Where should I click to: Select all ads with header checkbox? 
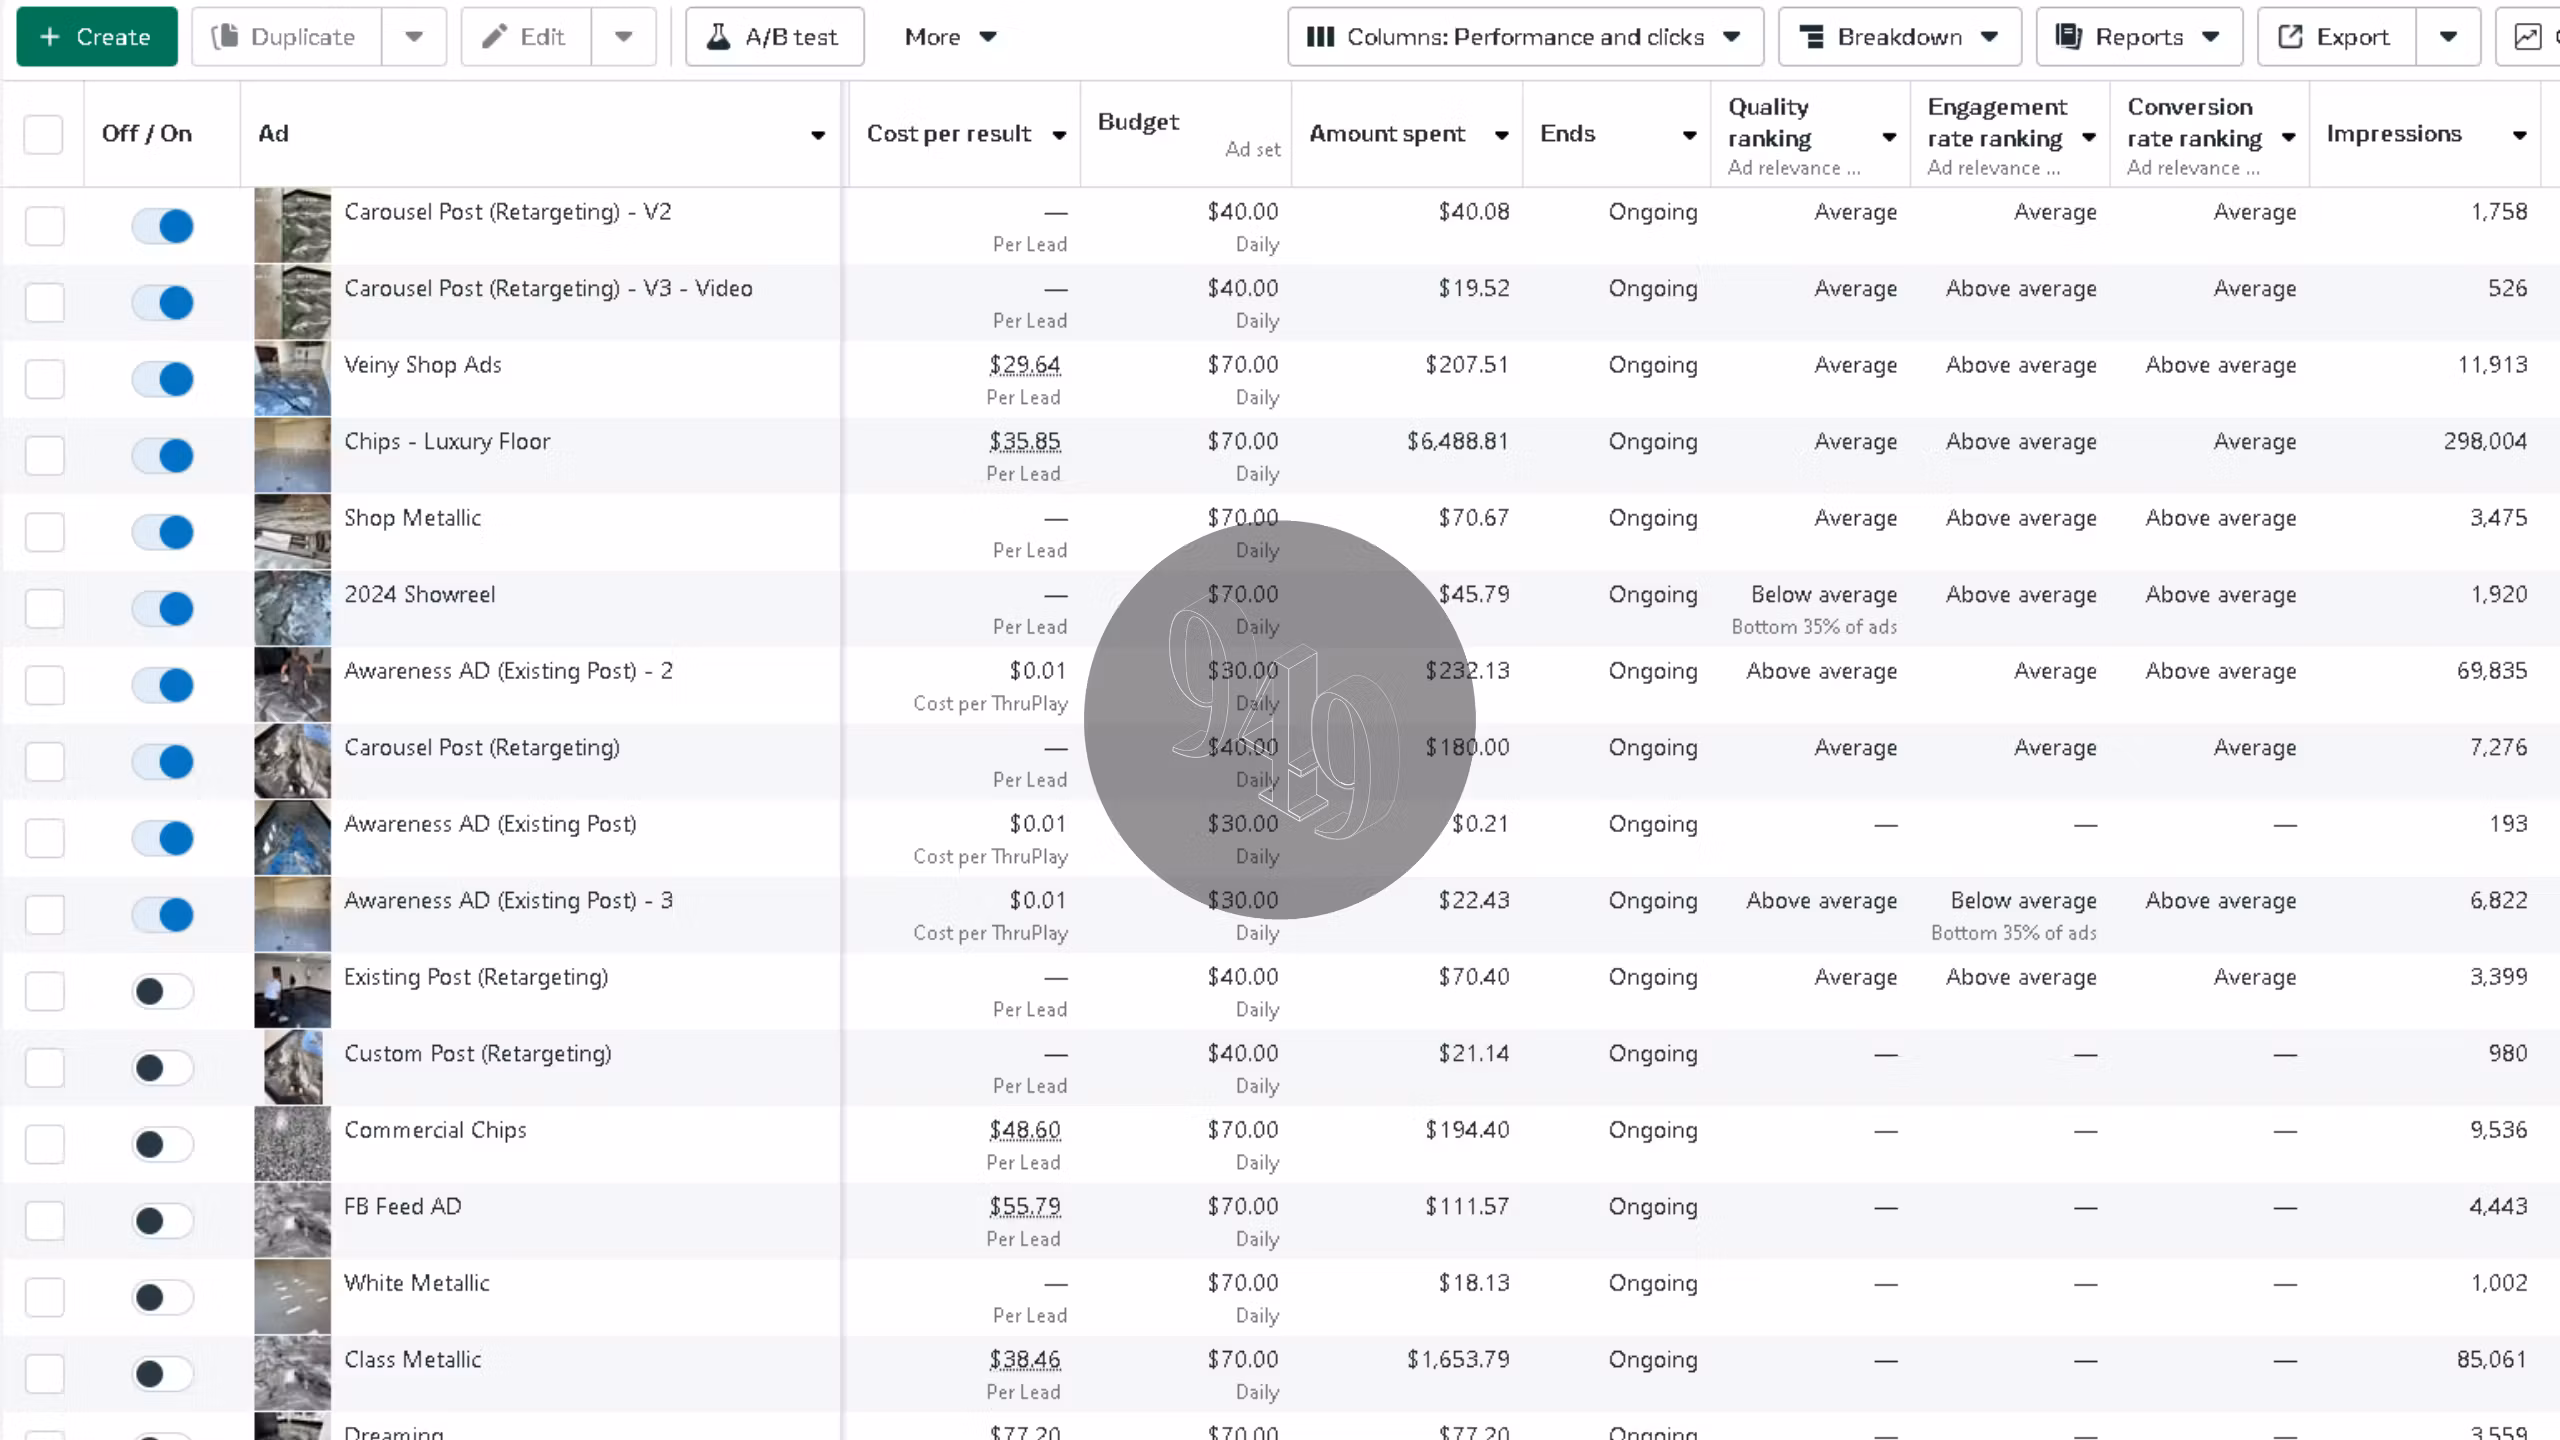pyautogui.click(x=43, y=134)
